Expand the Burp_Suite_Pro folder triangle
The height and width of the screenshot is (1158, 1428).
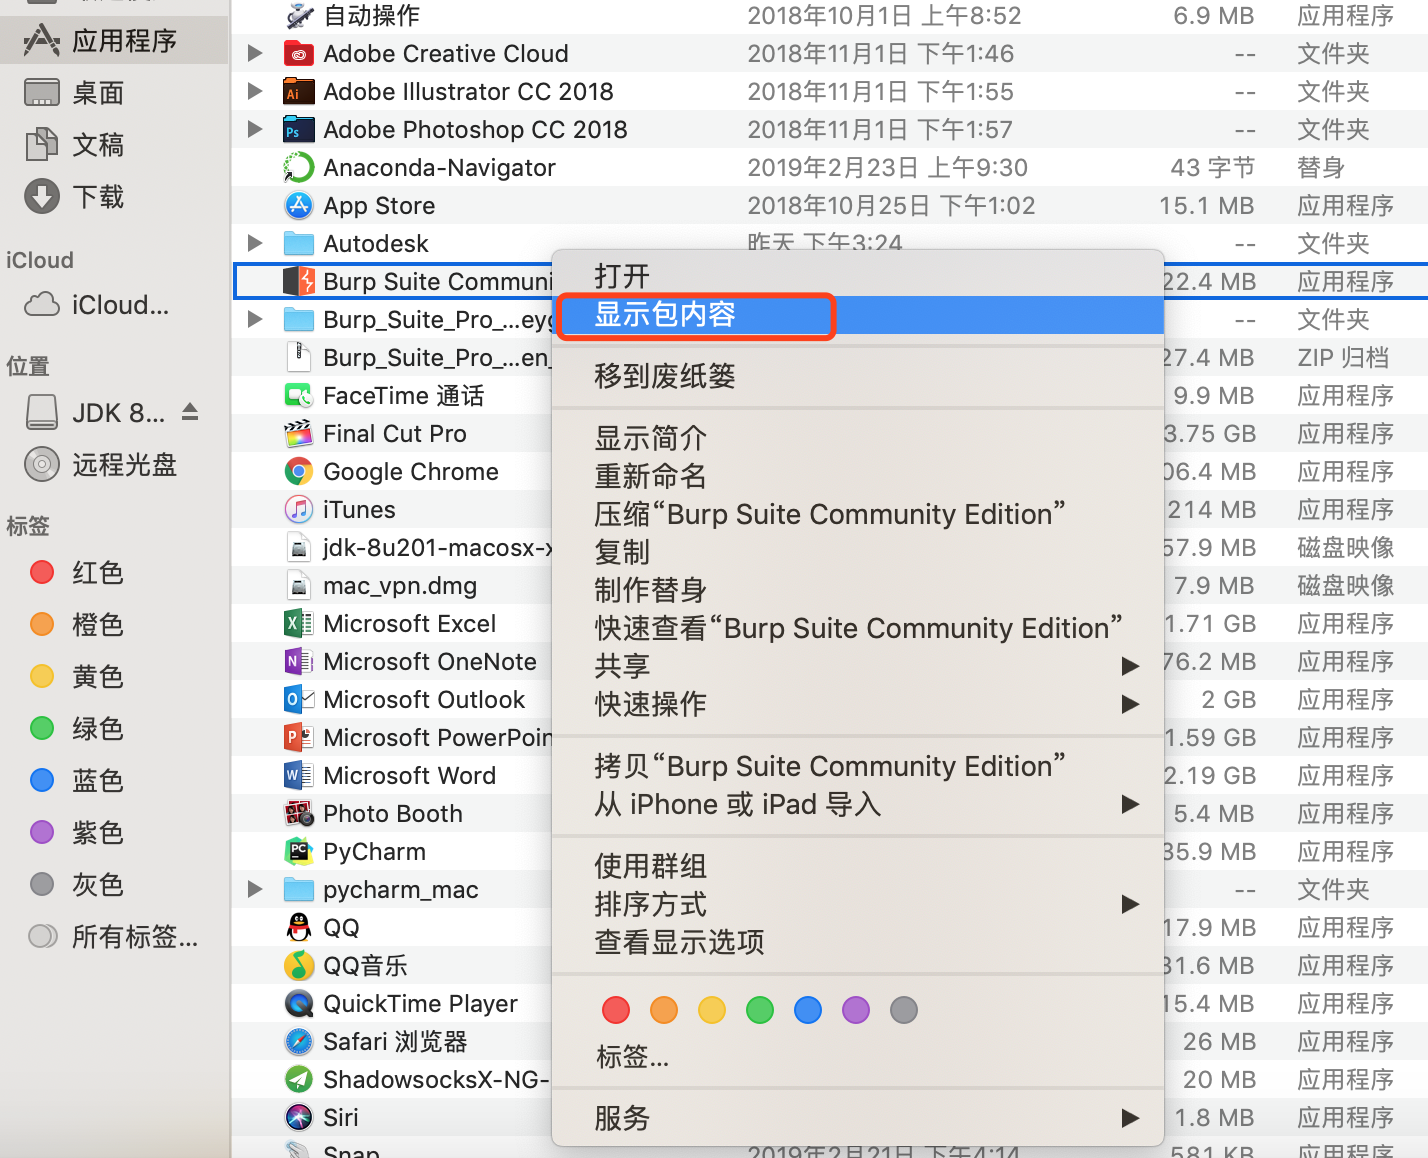click(x=255, y=319)
